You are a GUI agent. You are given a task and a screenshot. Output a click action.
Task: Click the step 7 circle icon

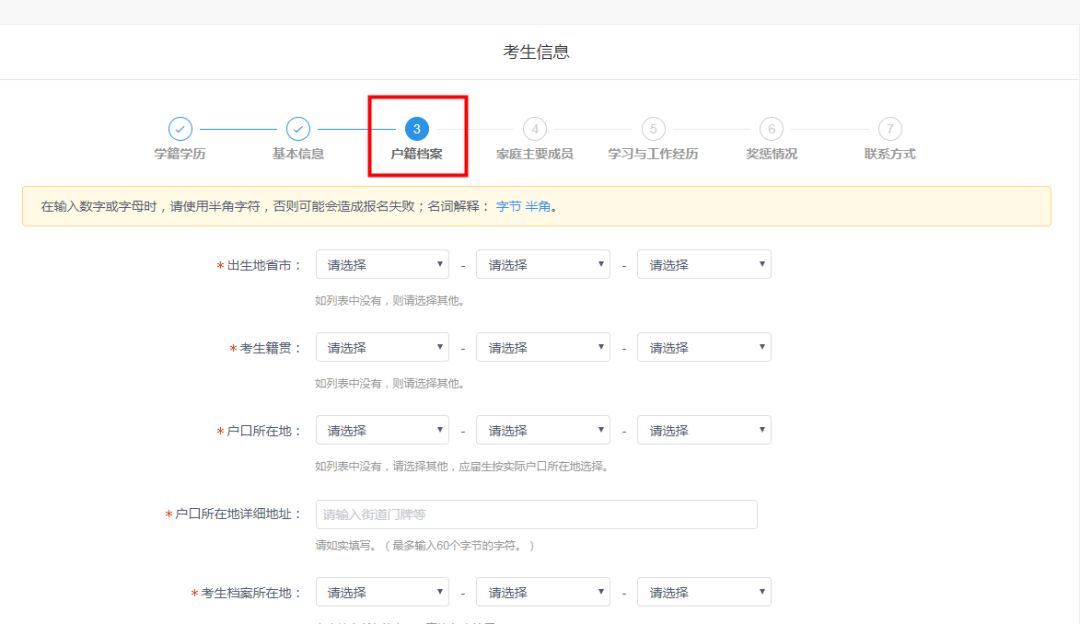tap(889, 129)
